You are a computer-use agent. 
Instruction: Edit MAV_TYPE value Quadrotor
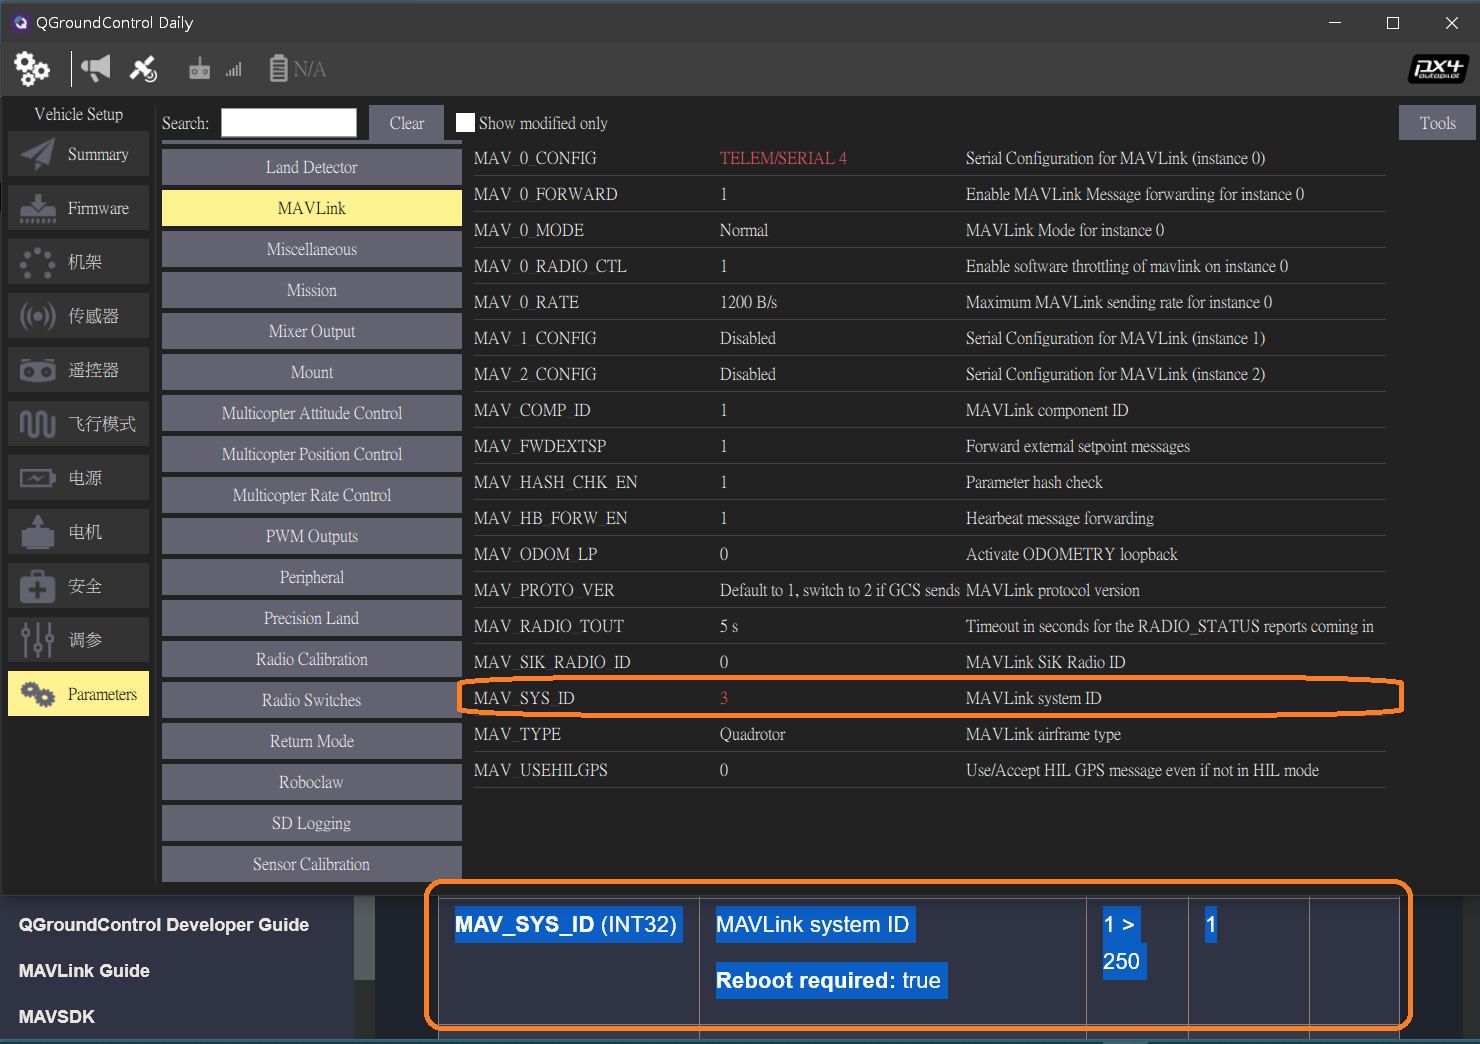point(752,734)
